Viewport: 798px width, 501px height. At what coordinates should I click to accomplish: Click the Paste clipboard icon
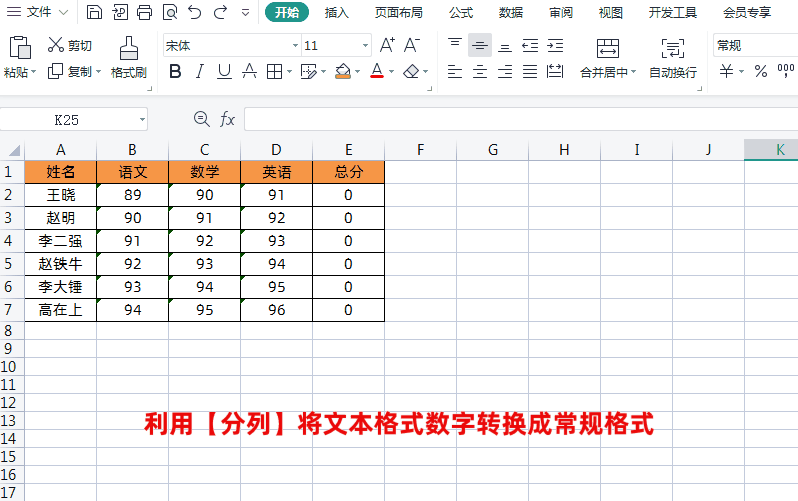[20, 48]
